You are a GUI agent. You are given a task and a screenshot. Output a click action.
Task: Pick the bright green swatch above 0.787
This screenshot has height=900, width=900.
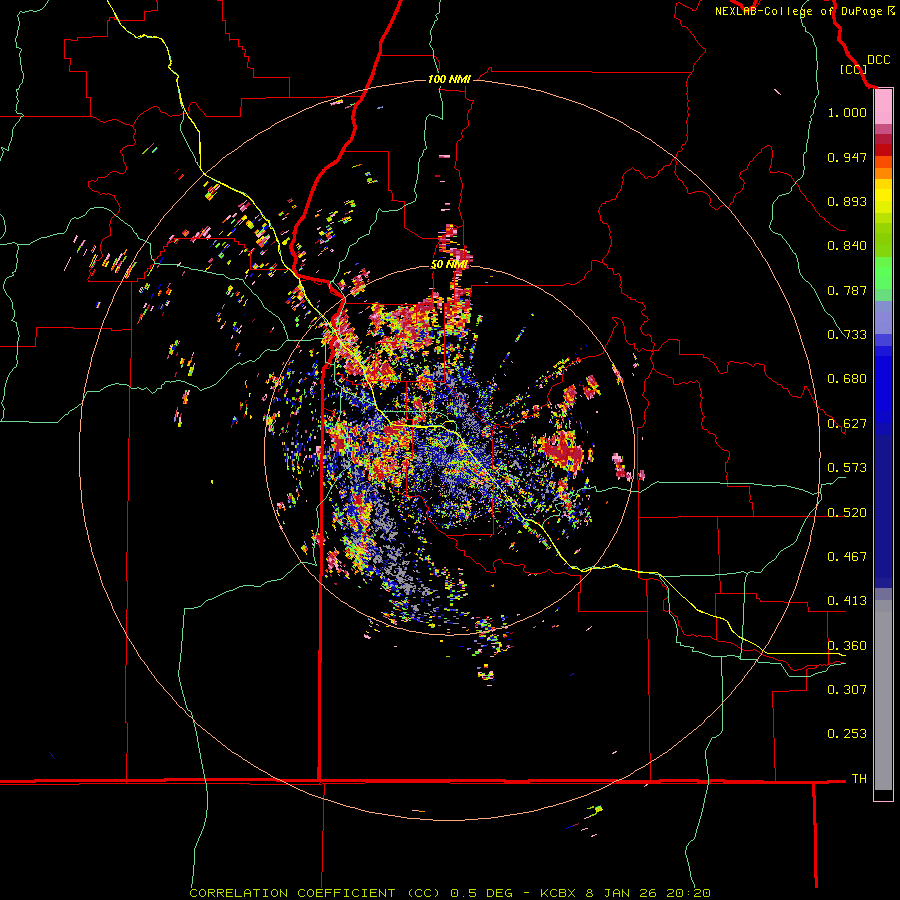click(x=883, y=273)
